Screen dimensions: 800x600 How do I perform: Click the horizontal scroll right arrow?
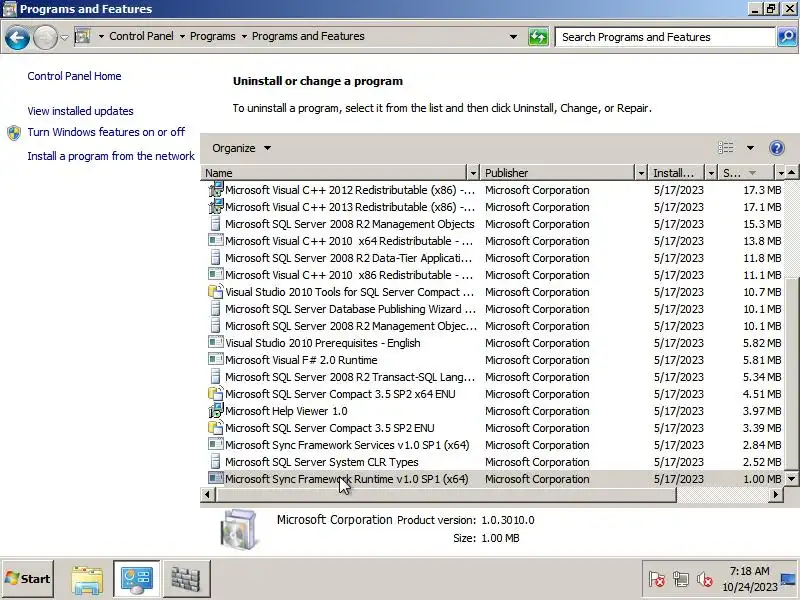[776, 494]
